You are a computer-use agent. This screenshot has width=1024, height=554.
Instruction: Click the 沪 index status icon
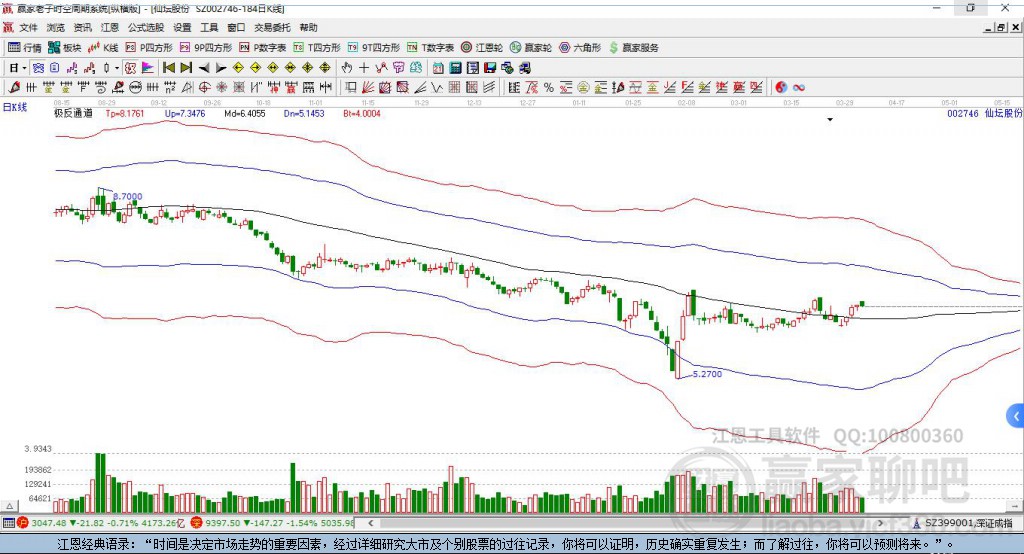[23, 523]
